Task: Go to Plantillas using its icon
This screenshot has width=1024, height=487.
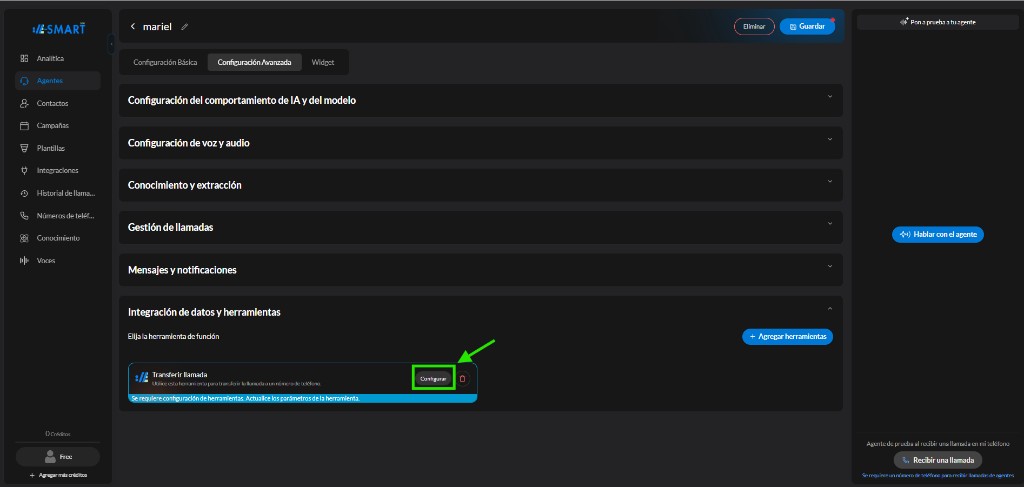Action: [x=24, y=148]
